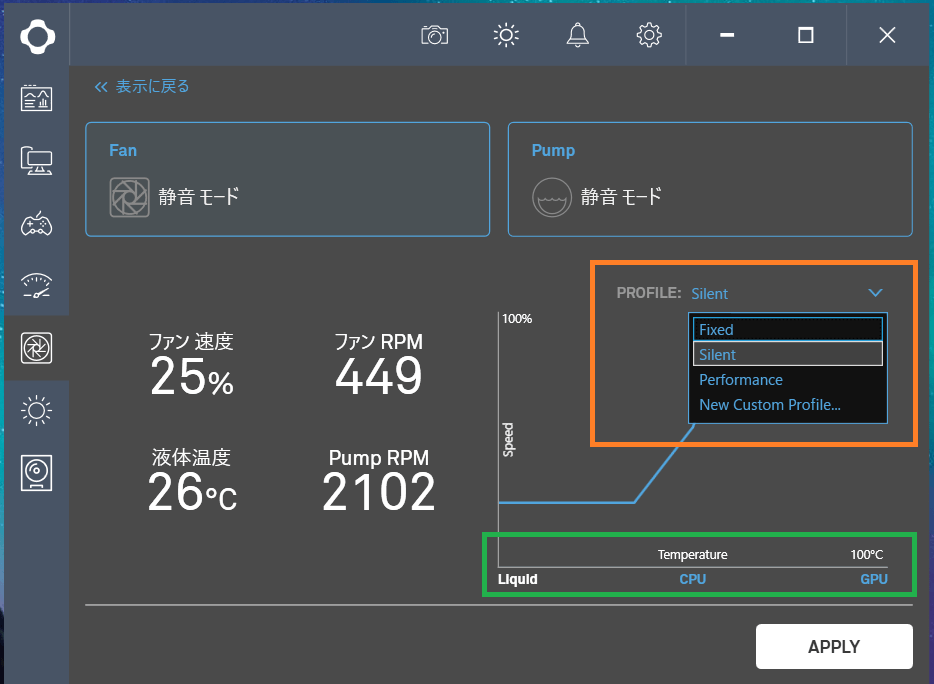Image resolution: width=934 pixels, height=684 pixels.
Task: Click the fan icon in the Fan card
Action: (x=129, y=197)
